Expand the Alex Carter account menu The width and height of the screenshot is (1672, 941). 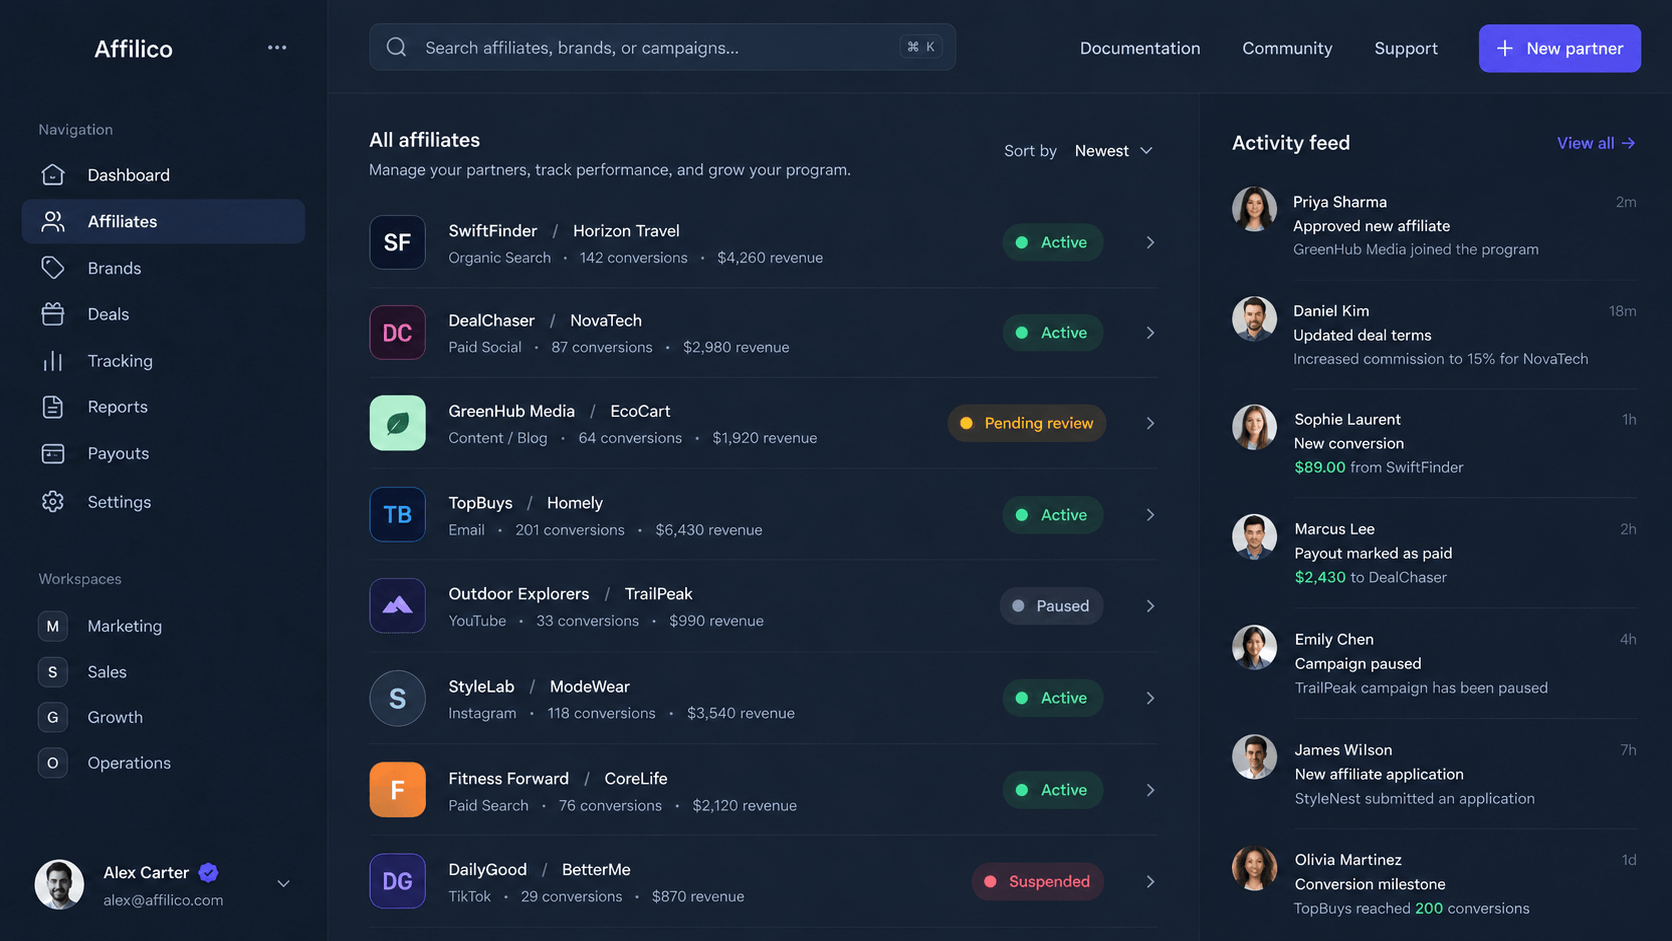point(284,884)
